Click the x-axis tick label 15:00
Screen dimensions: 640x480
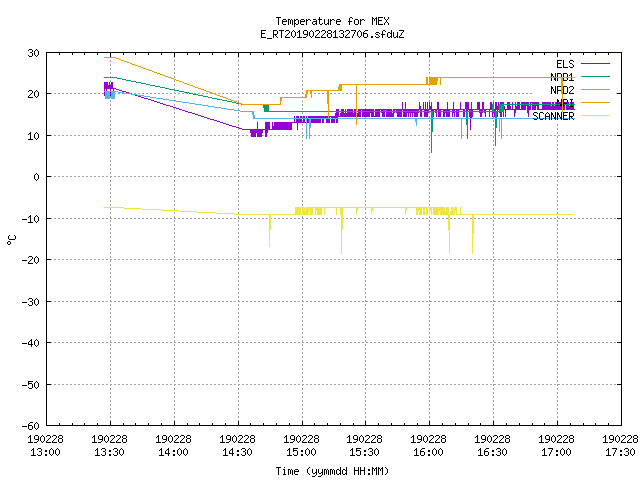(x=301, y=452)
